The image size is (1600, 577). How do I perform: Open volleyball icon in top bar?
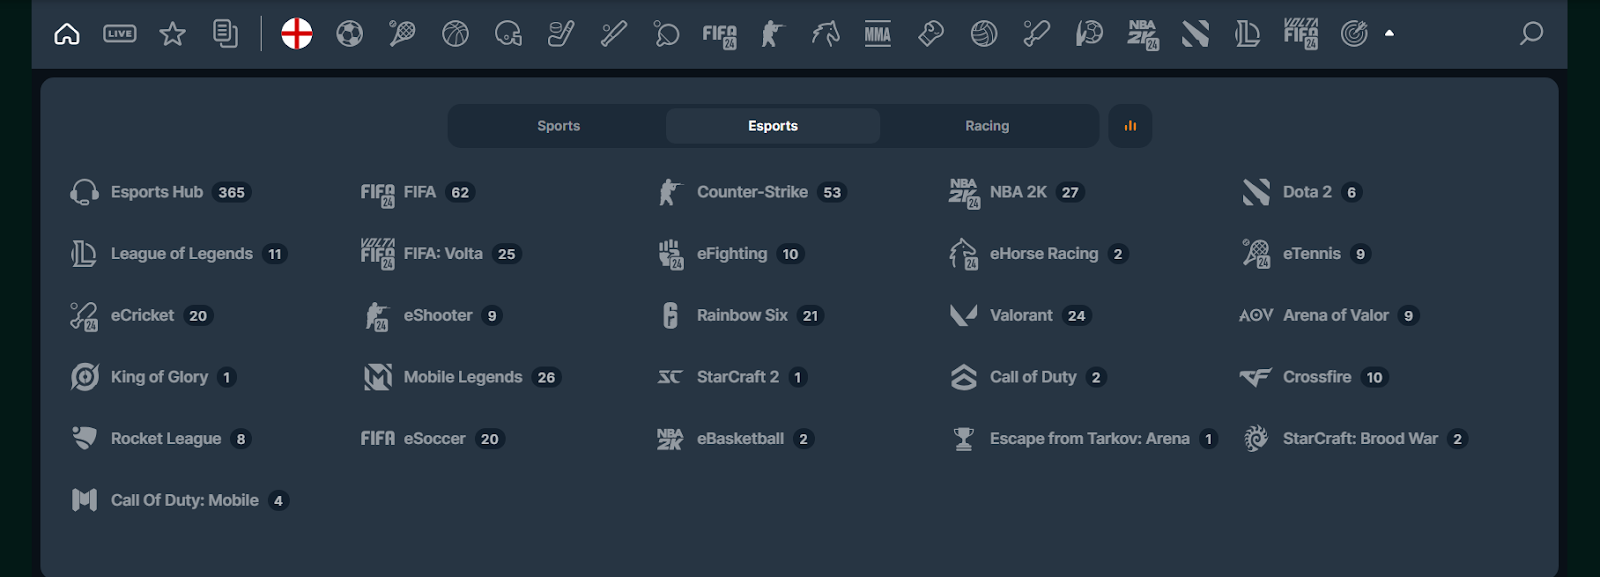click(x=984, y=34)
